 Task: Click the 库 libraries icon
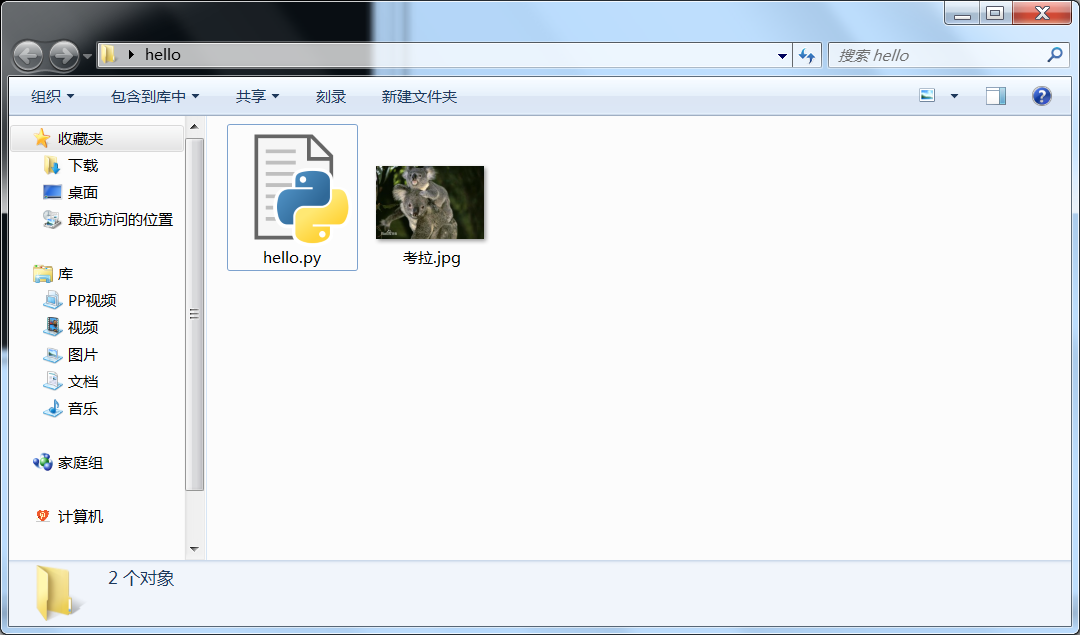point(43,274)
